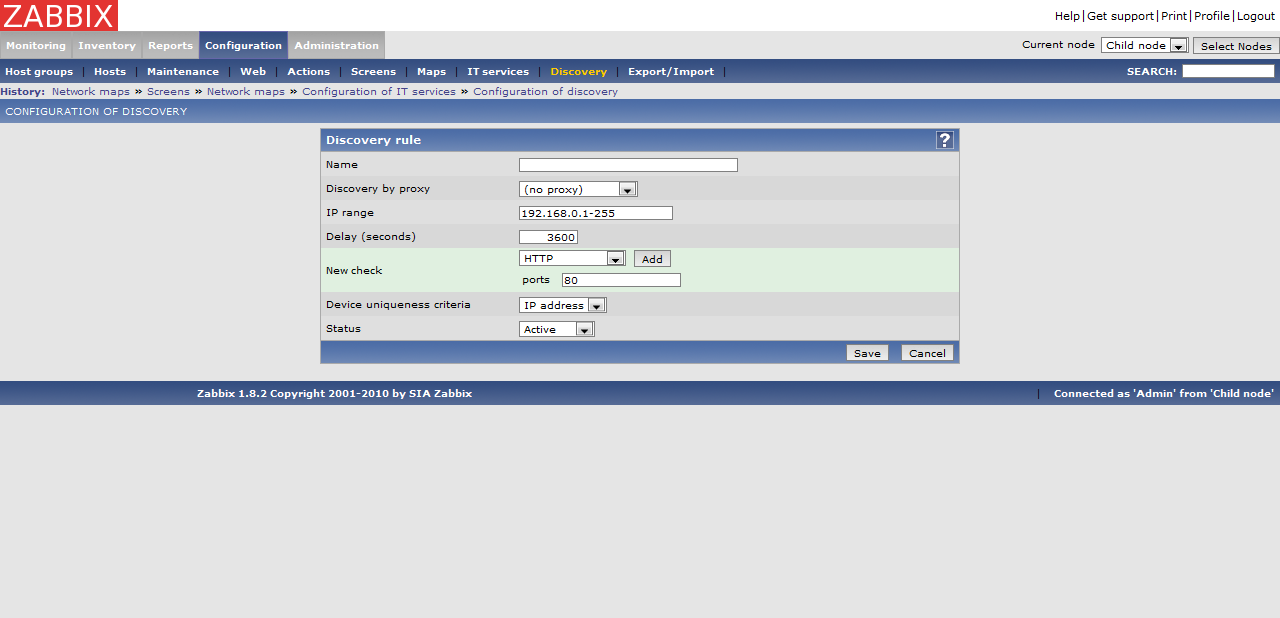Open Device uniqueness criteria dropdown

click(562, 305)
